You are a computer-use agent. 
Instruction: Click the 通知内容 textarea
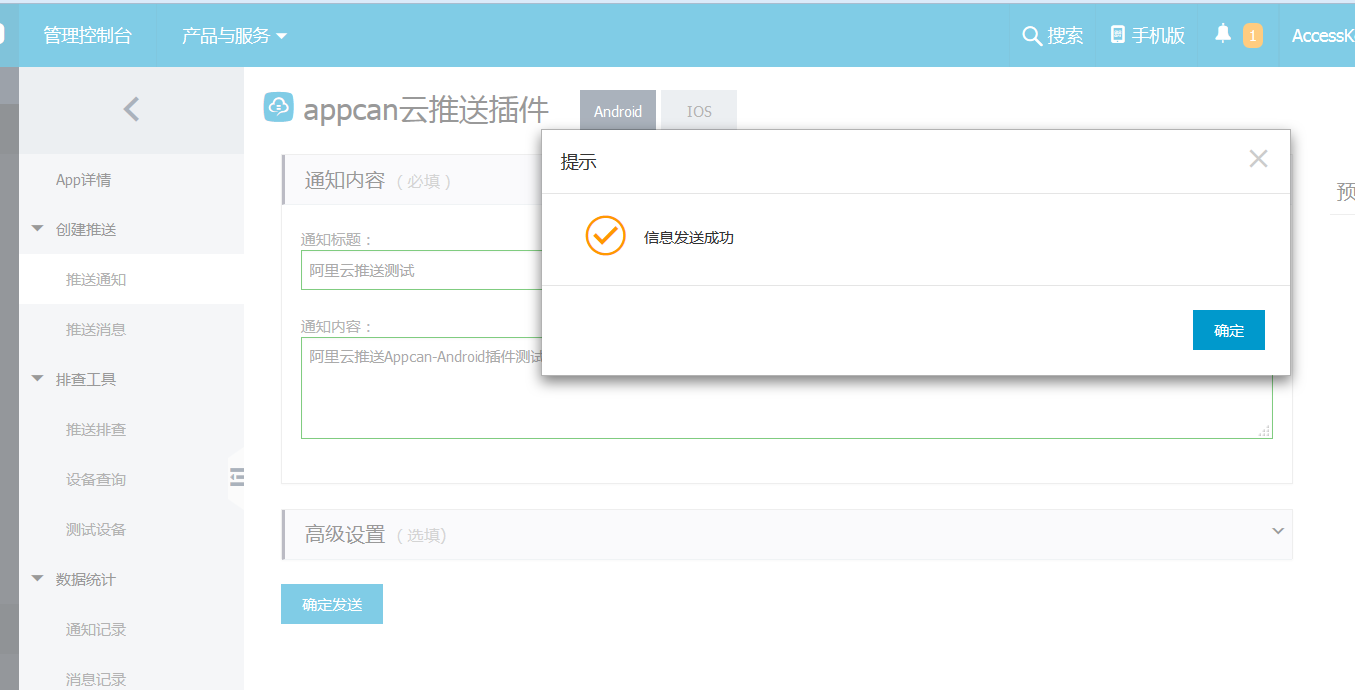coord(786,388)
